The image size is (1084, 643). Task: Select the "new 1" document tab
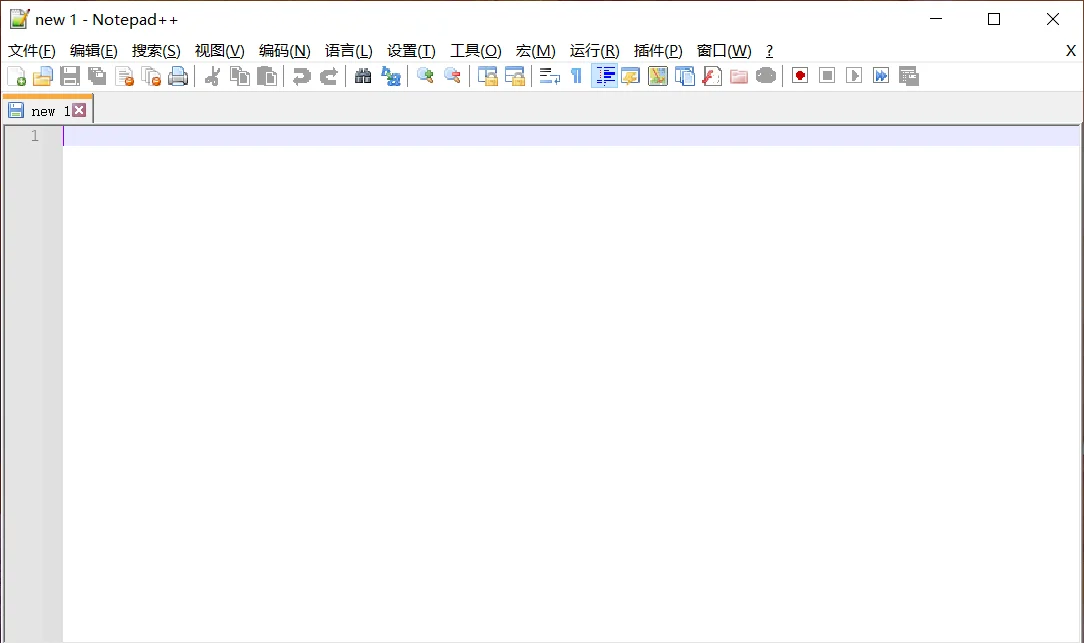coord(44,111)
